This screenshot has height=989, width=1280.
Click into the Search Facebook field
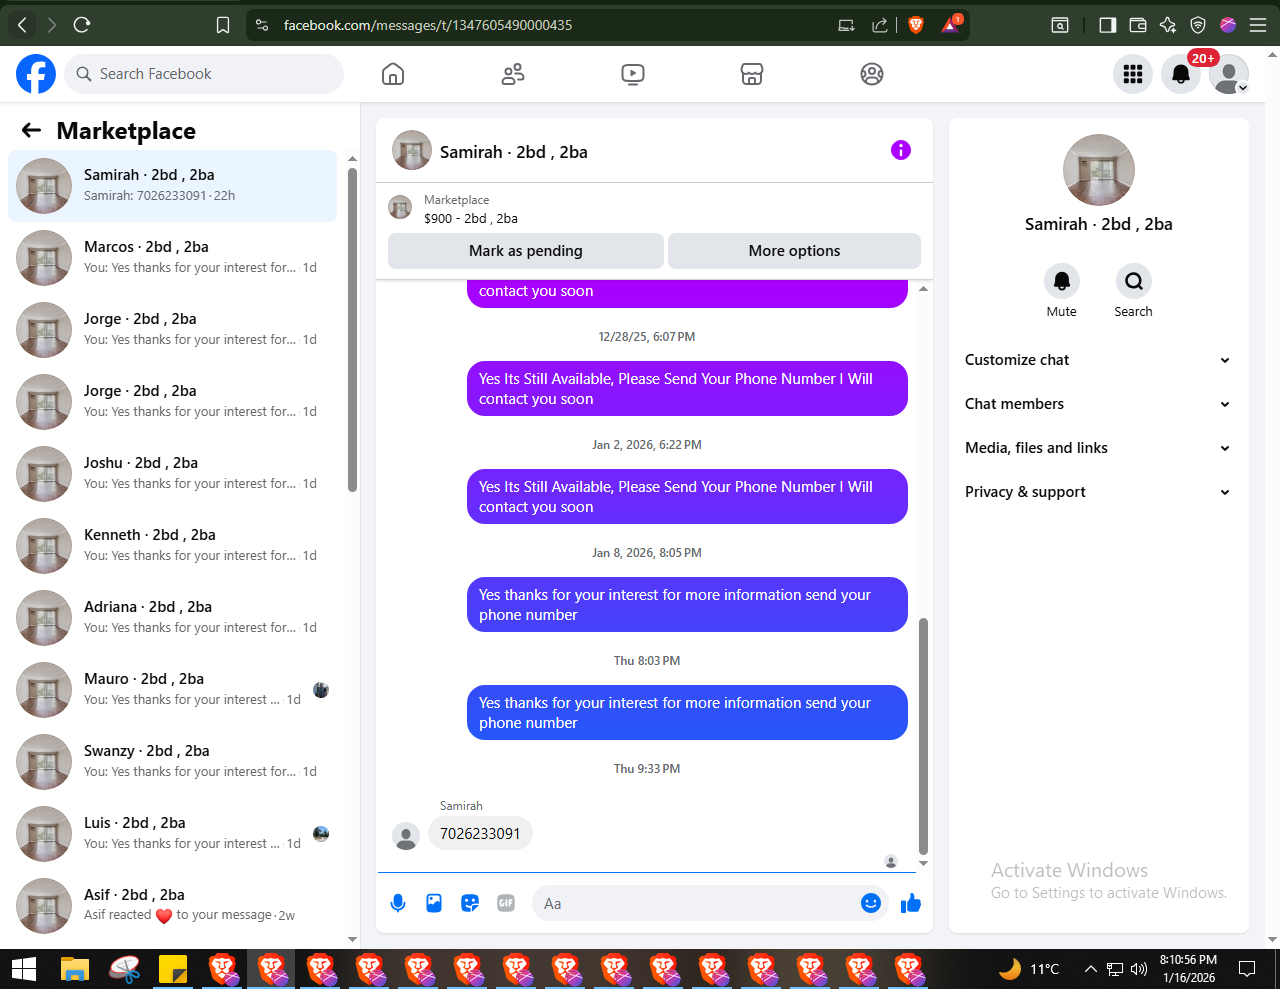point(204,74)
